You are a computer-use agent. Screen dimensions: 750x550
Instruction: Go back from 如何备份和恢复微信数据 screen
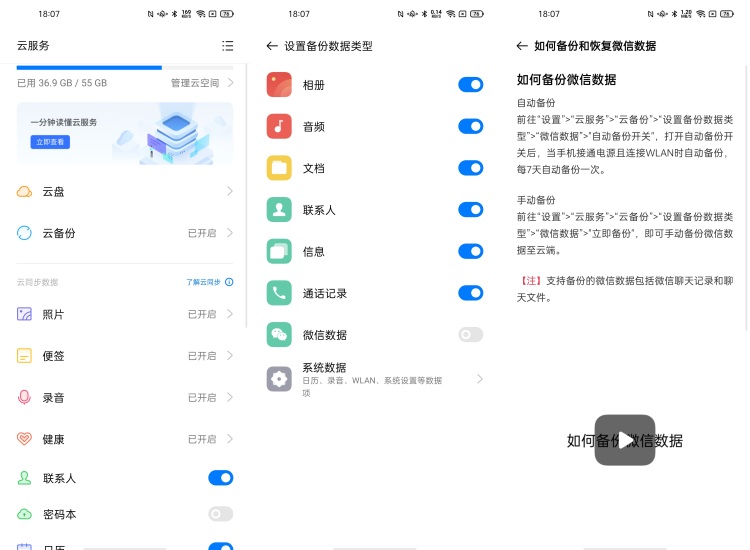coord(522,46)
